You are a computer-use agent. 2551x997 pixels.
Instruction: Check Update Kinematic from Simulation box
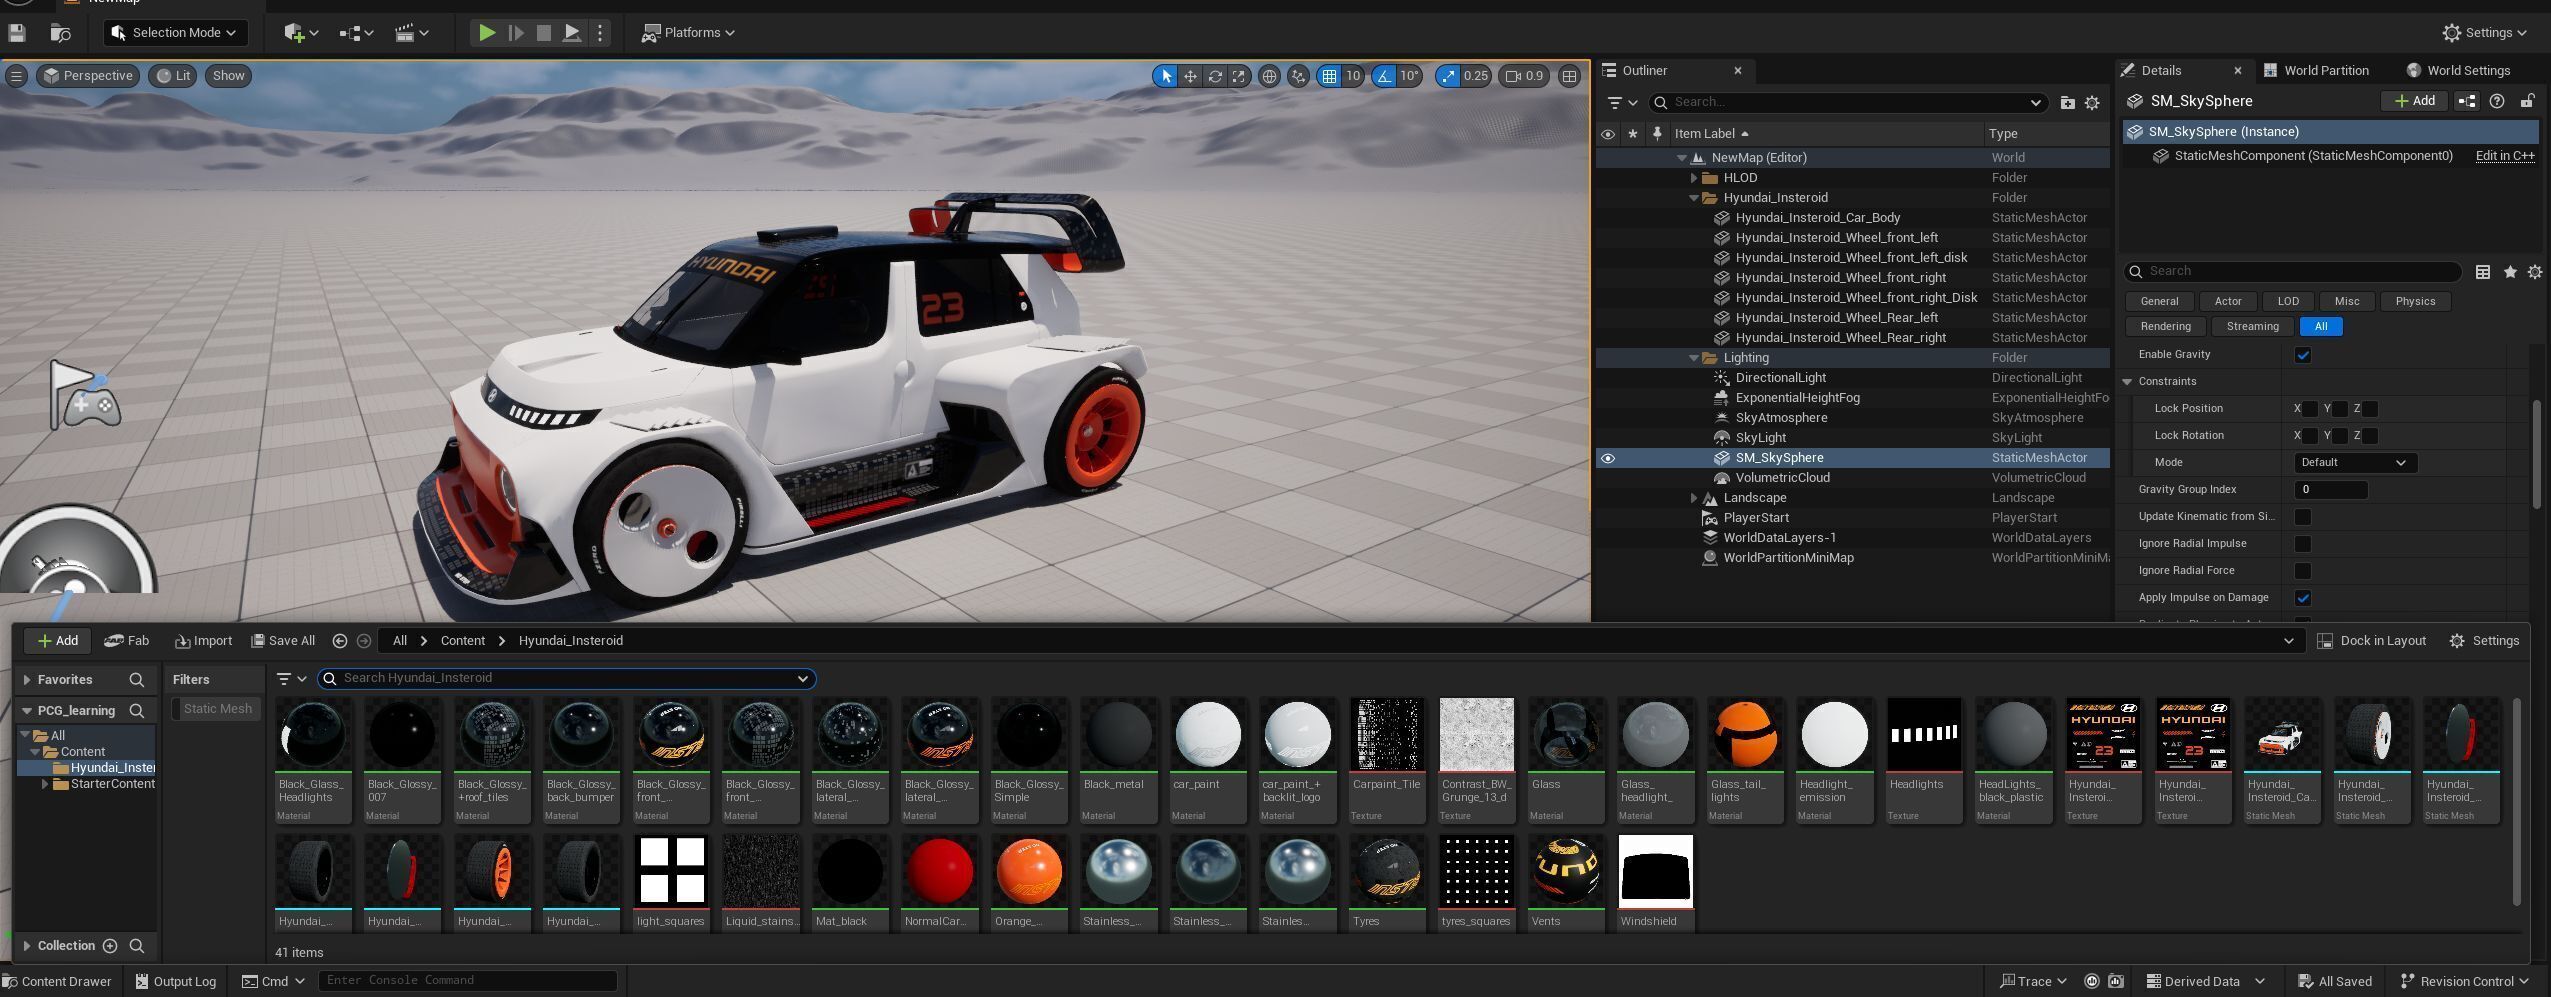2303,517
